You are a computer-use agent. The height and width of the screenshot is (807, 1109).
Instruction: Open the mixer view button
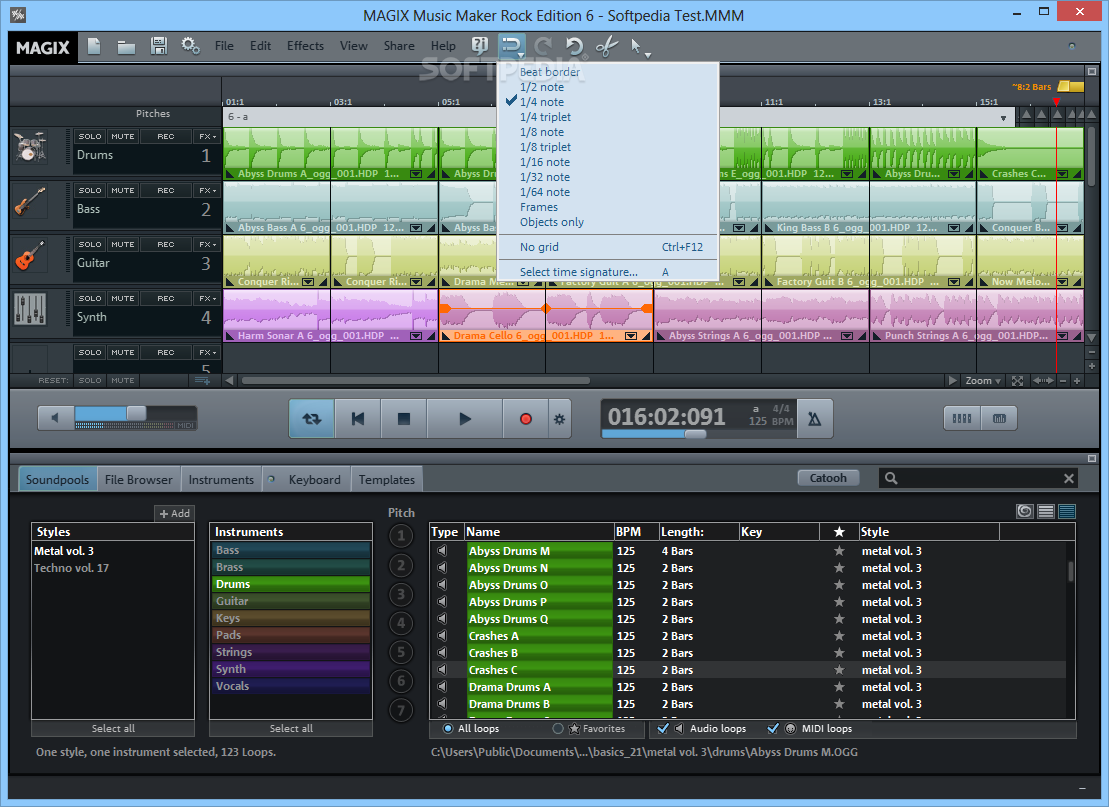[962, 418]
